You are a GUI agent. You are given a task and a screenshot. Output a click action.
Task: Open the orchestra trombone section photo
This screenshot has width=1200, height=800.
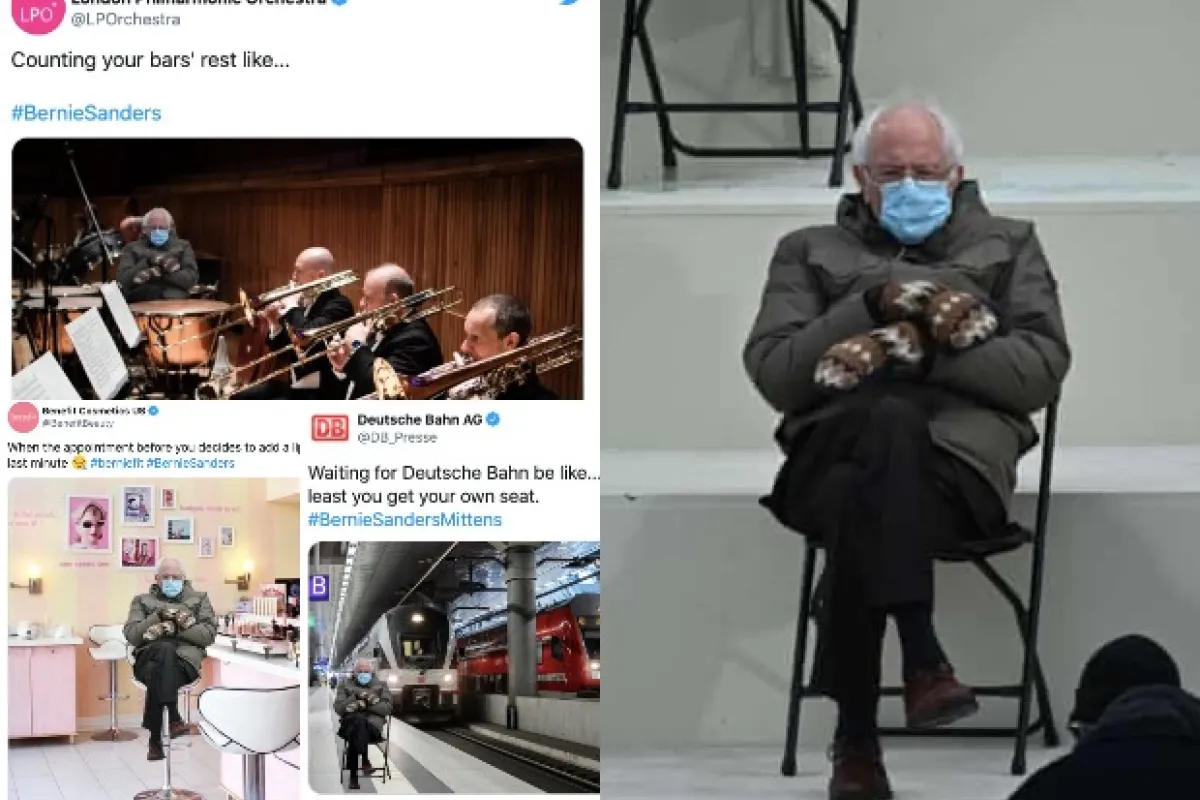297,269
